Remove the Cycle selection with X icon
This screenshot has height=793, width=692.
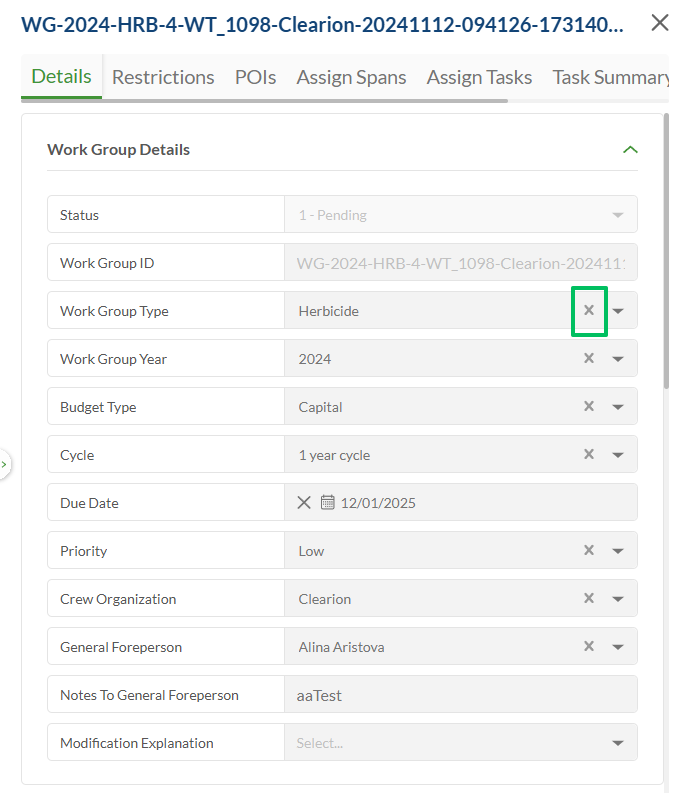tap(589, 455)
